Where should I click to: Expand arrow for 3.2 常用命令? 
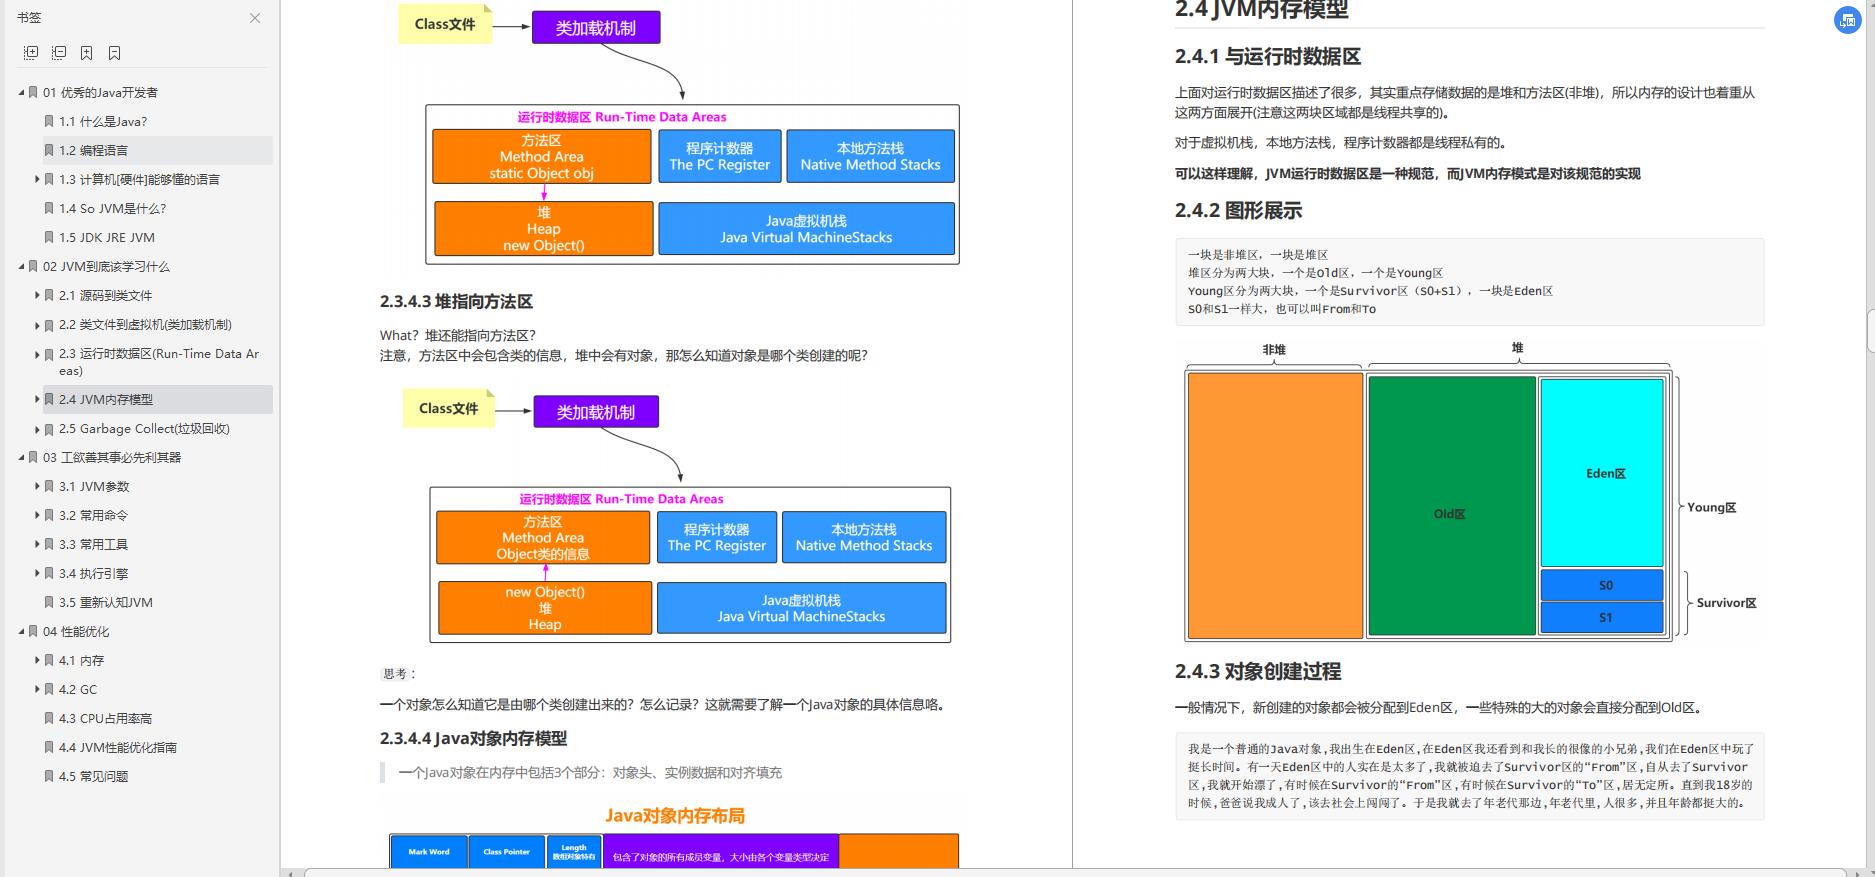pyautogui.click(x=37, y=515)
